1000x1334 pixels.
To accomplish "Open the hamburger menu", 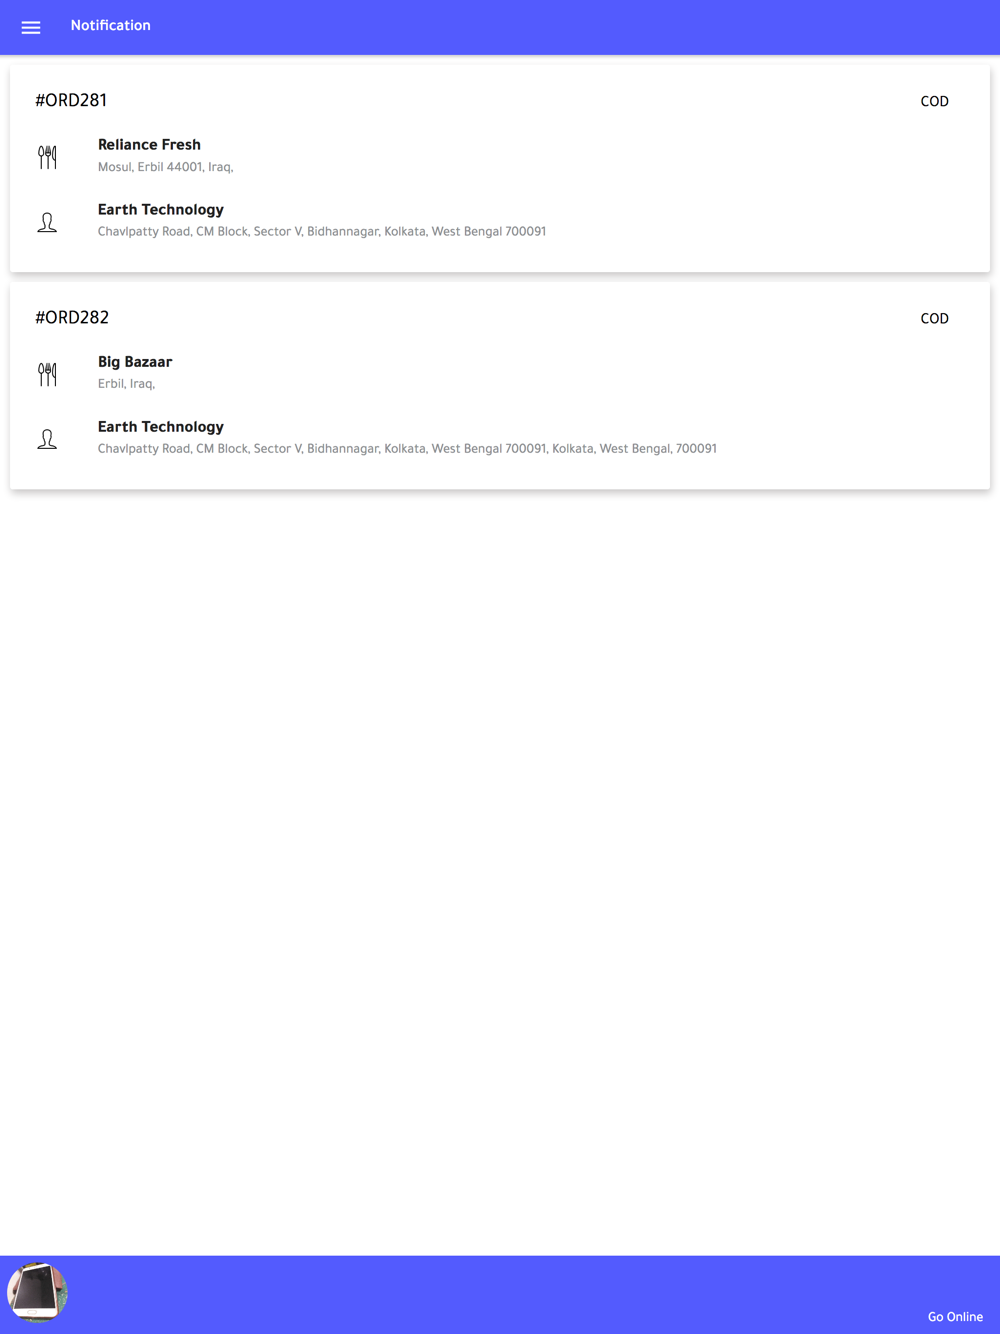I will coord(31,27).
